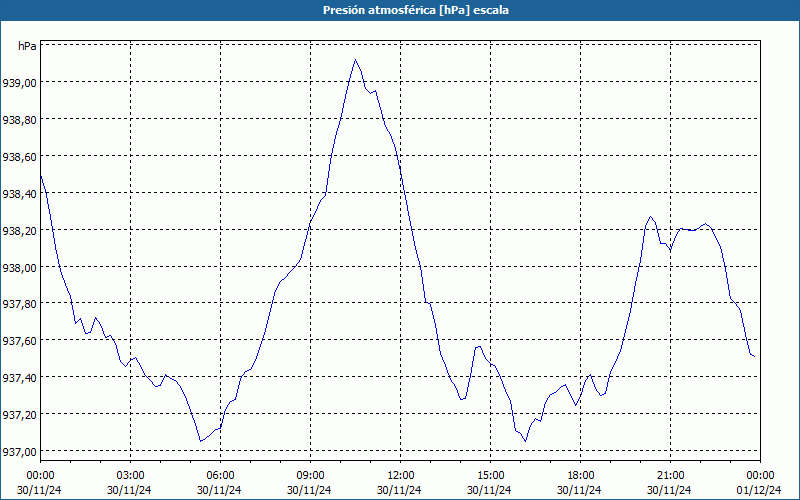
Task: Click the 01/12/24 date label
Action: pos(759,490)
